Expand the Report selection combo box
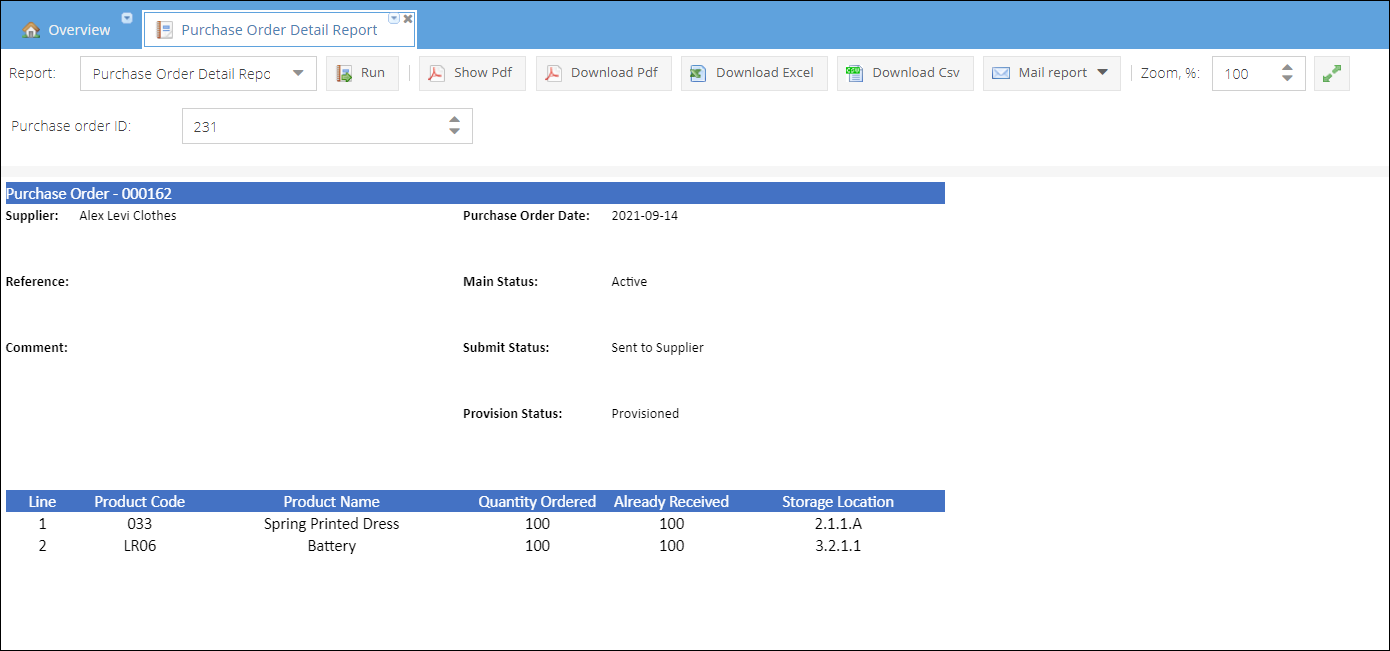1390x651 pixels. point(298,73)
